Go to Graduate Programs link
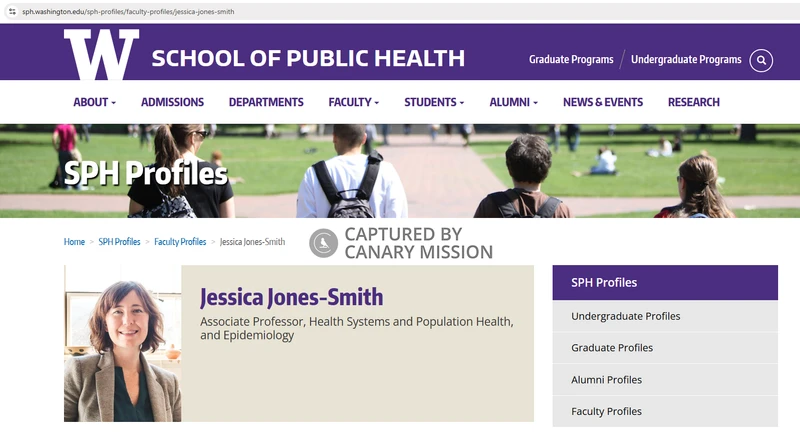 click(571, 59)
